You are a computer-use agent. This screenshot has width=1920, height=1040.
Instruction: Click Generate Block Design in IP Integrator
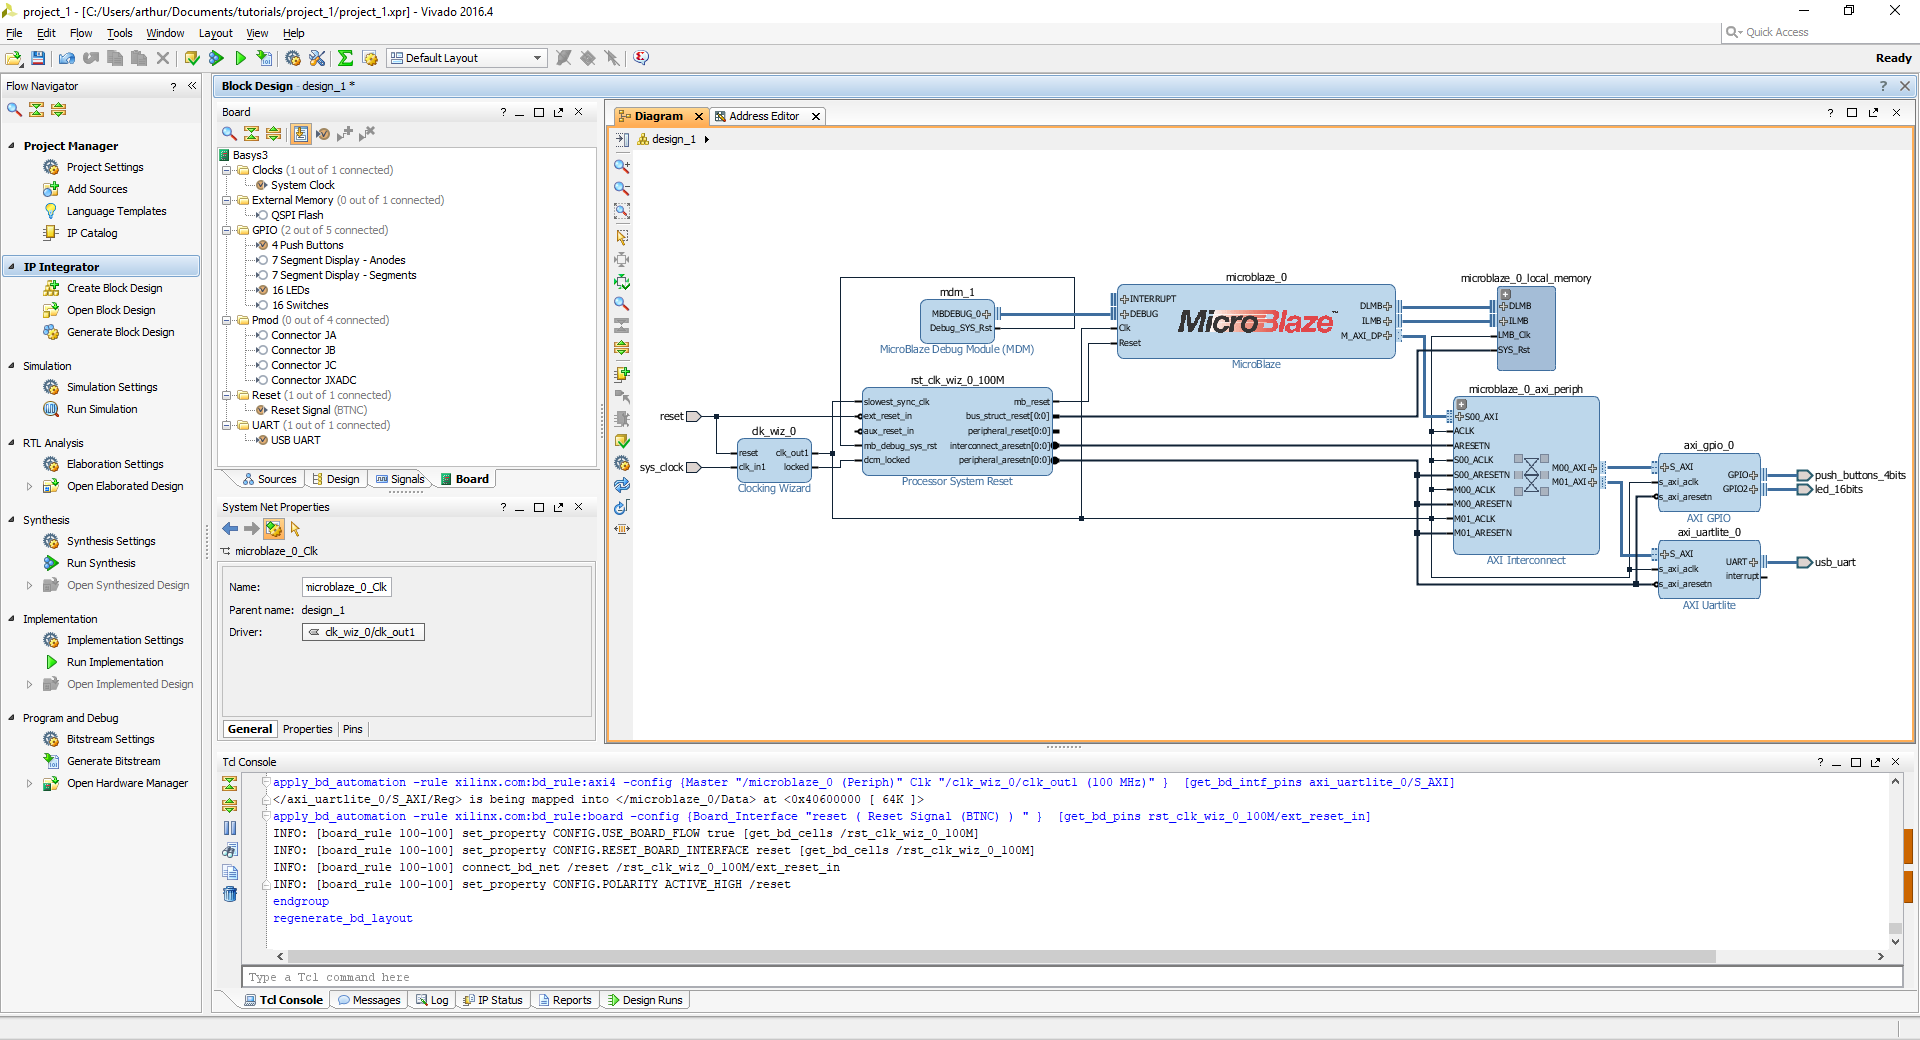121,332
